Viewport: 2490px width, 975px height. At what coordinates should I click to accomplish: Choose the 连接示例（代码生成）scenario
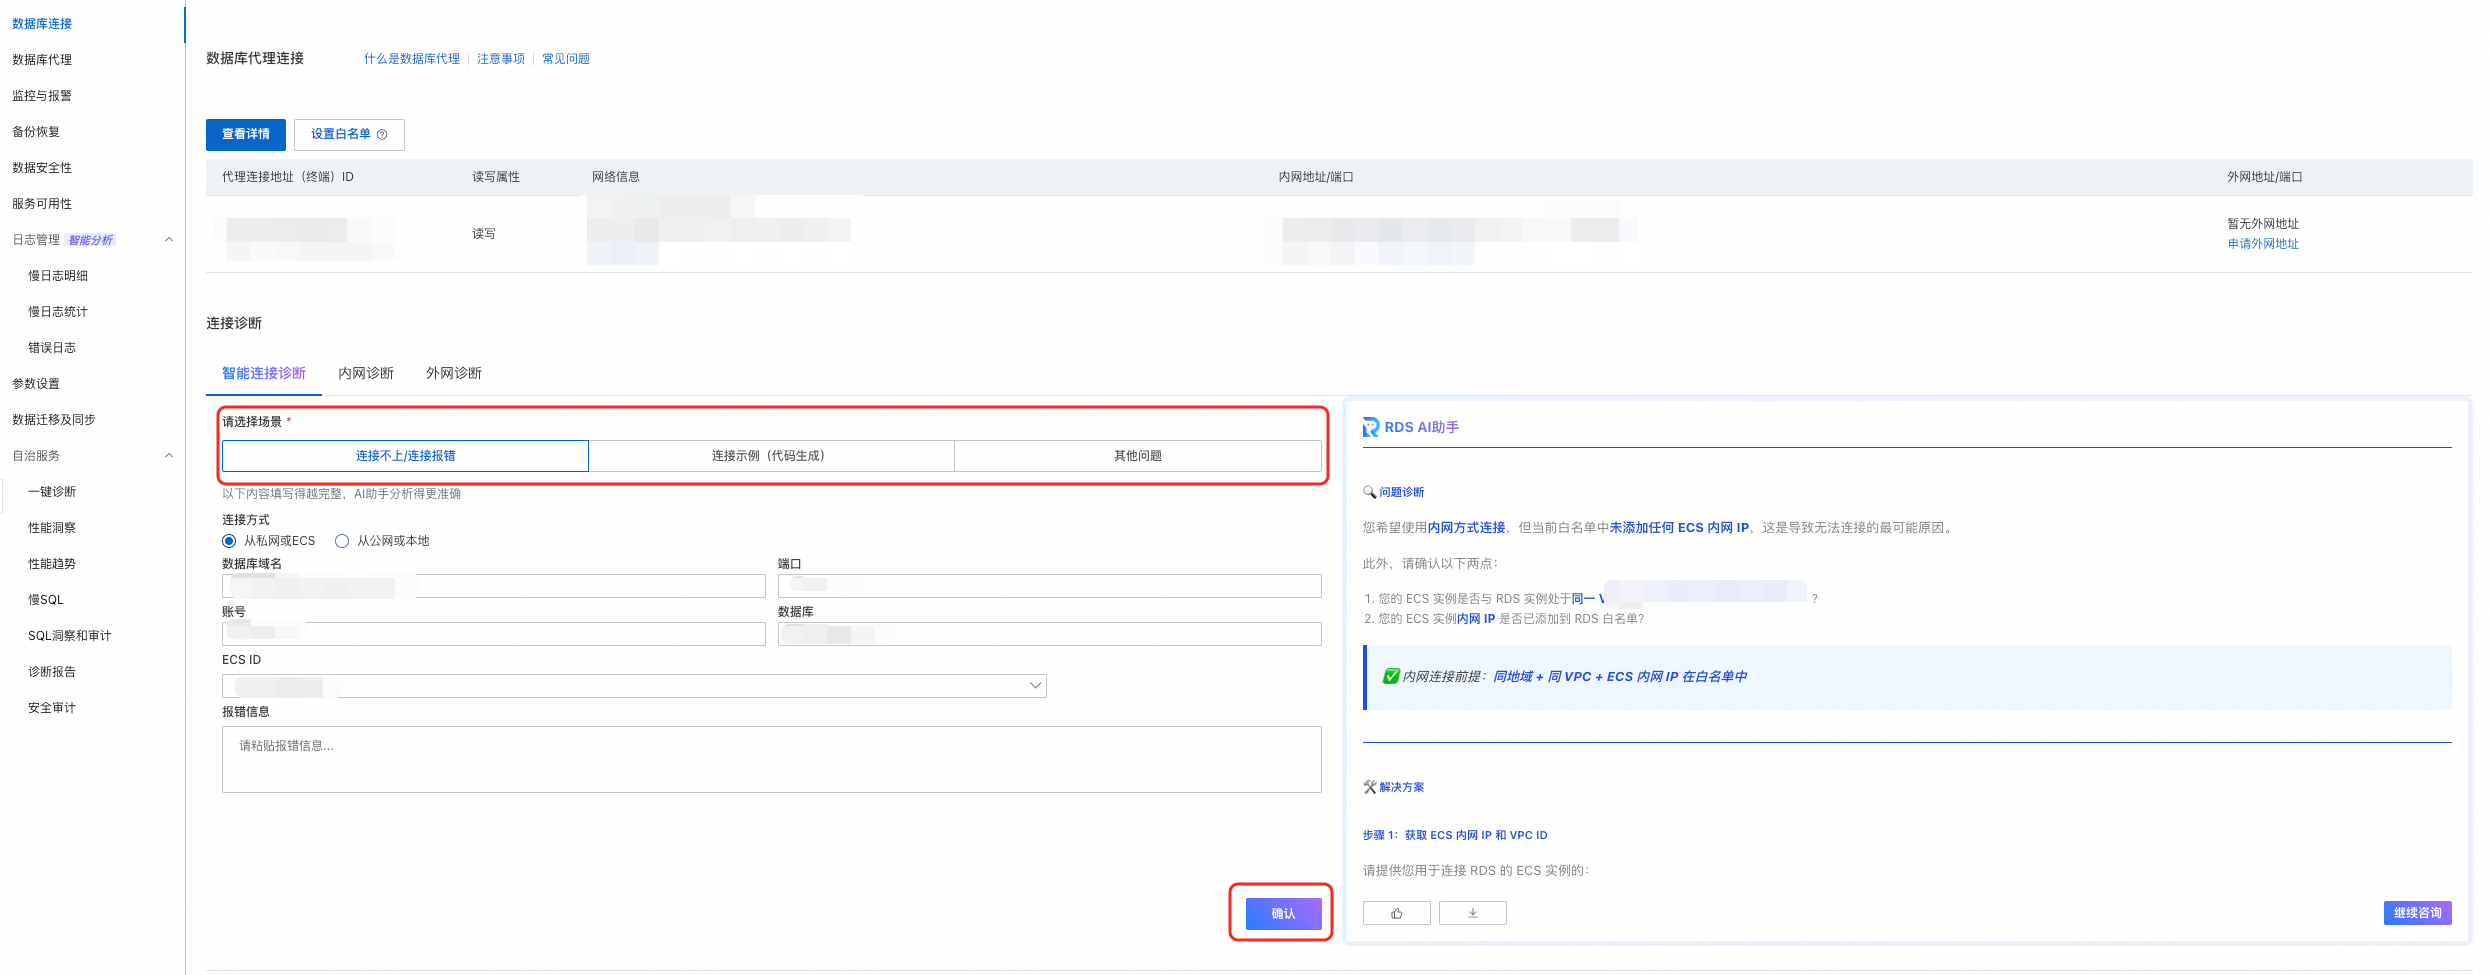click(771, 456)
